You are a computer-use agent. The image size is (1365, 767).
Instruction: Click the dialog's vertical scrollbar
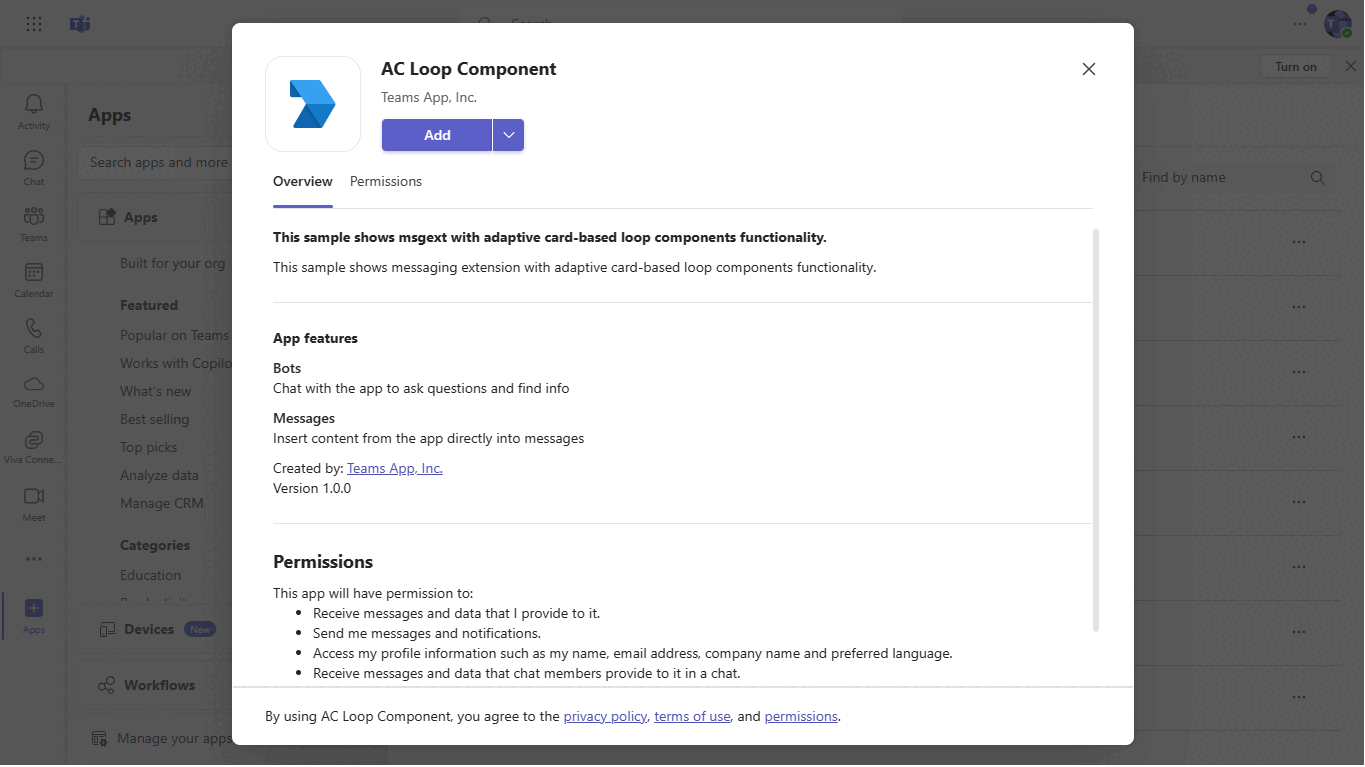[x=1096, y=430]
